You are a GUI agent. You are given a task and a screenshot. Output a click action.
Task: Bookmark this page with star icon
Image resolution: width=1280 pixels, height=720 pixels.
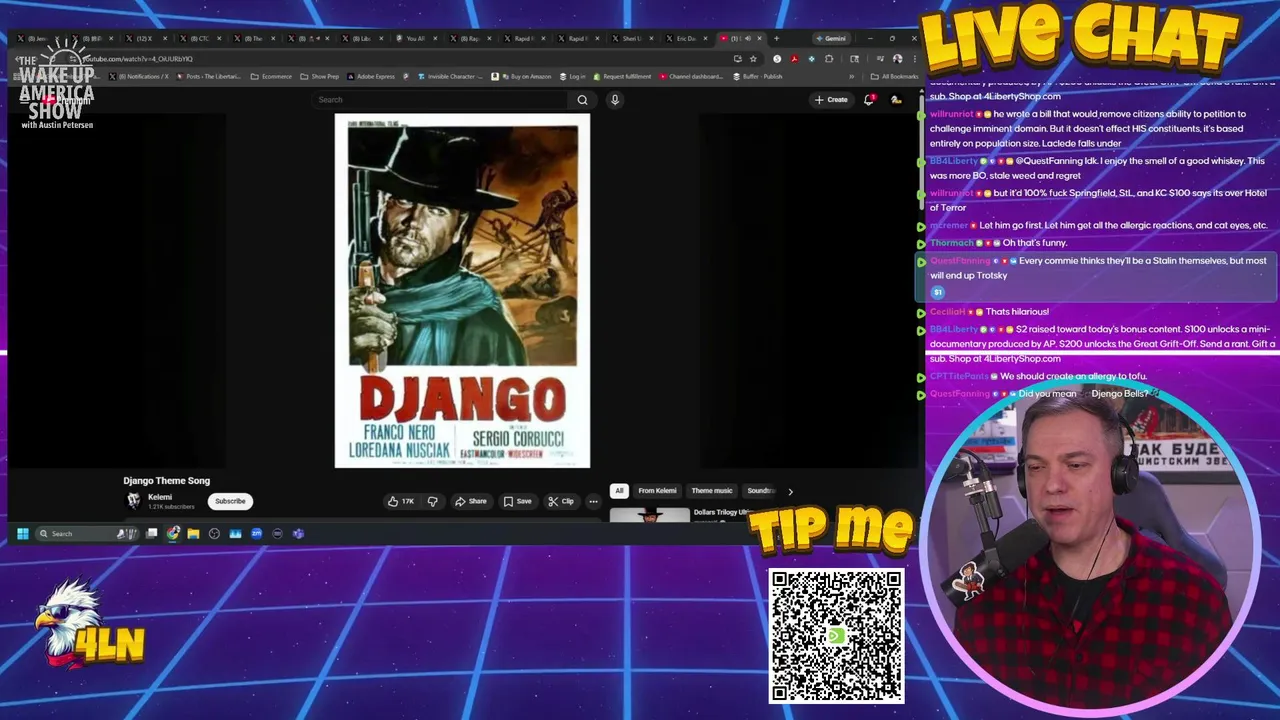tap(753, 59)
